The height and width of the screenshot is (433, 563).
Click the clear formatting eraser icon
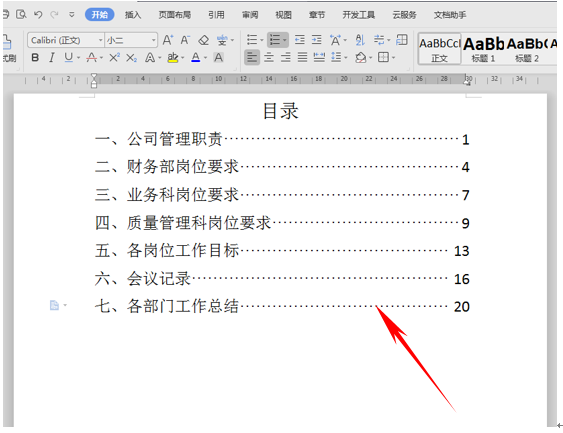coord(204,40)
